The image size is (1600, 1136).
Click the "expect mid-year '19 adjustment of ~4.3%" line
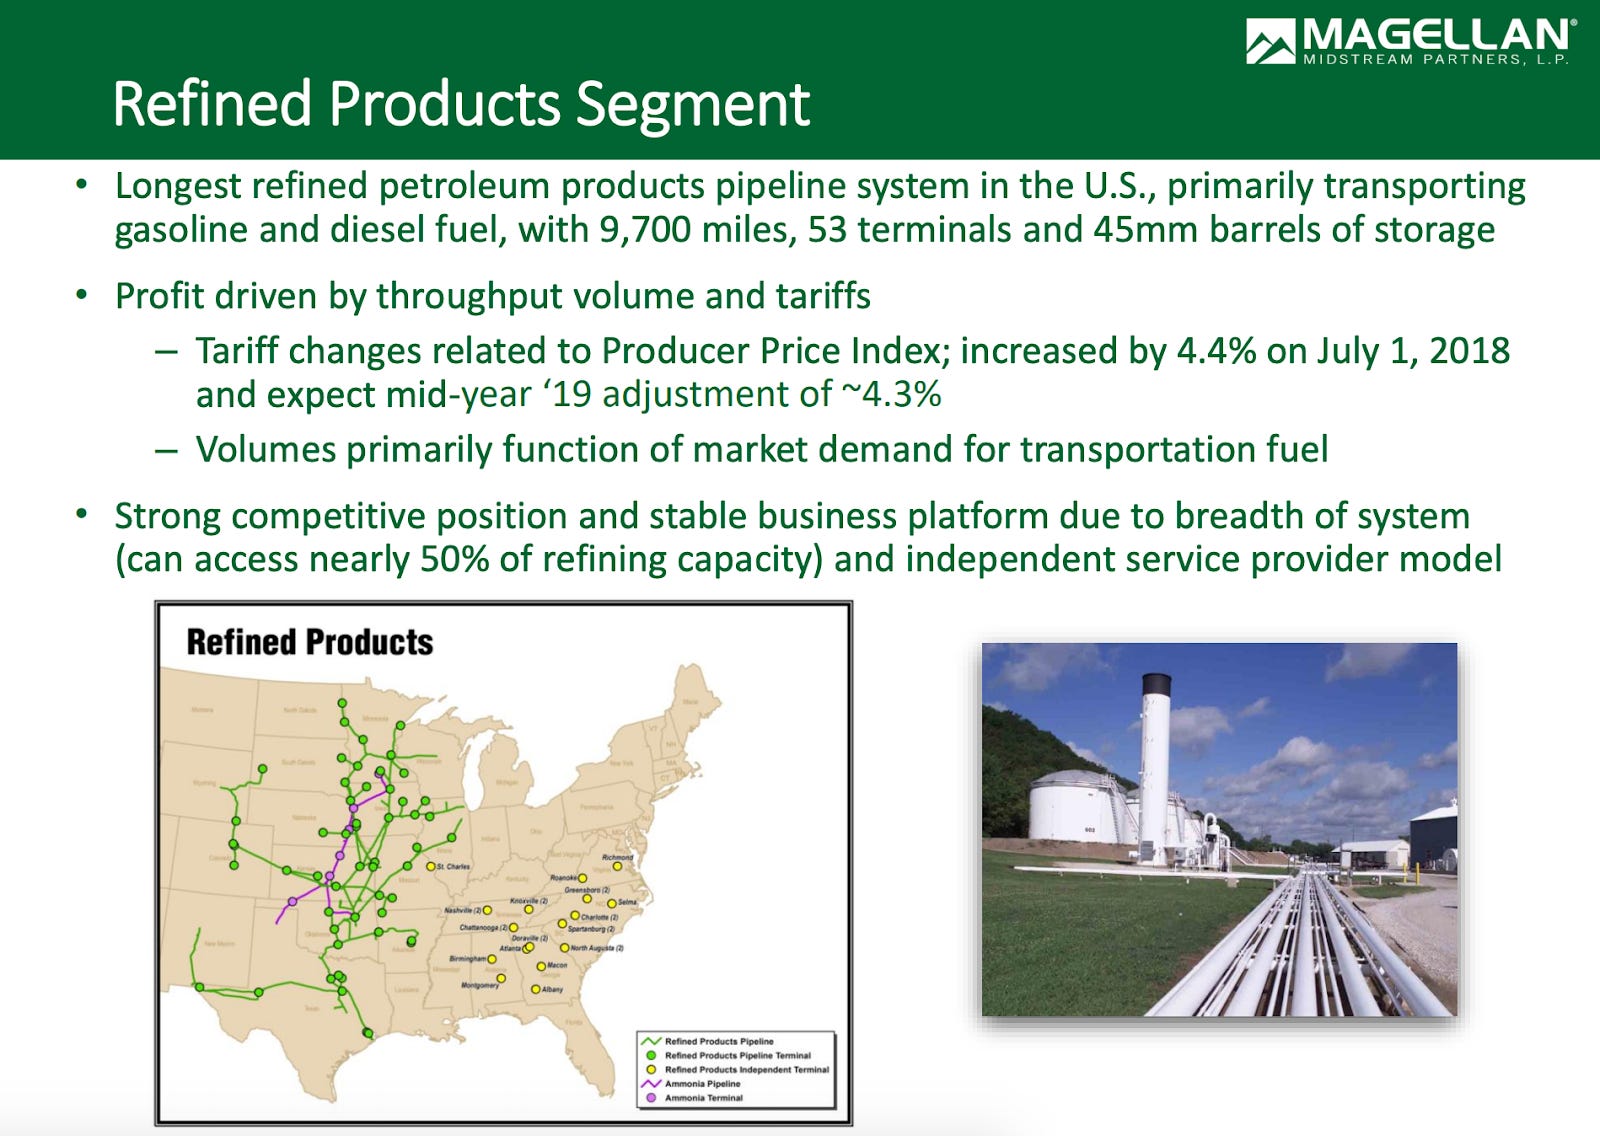[x=569, y=395]
